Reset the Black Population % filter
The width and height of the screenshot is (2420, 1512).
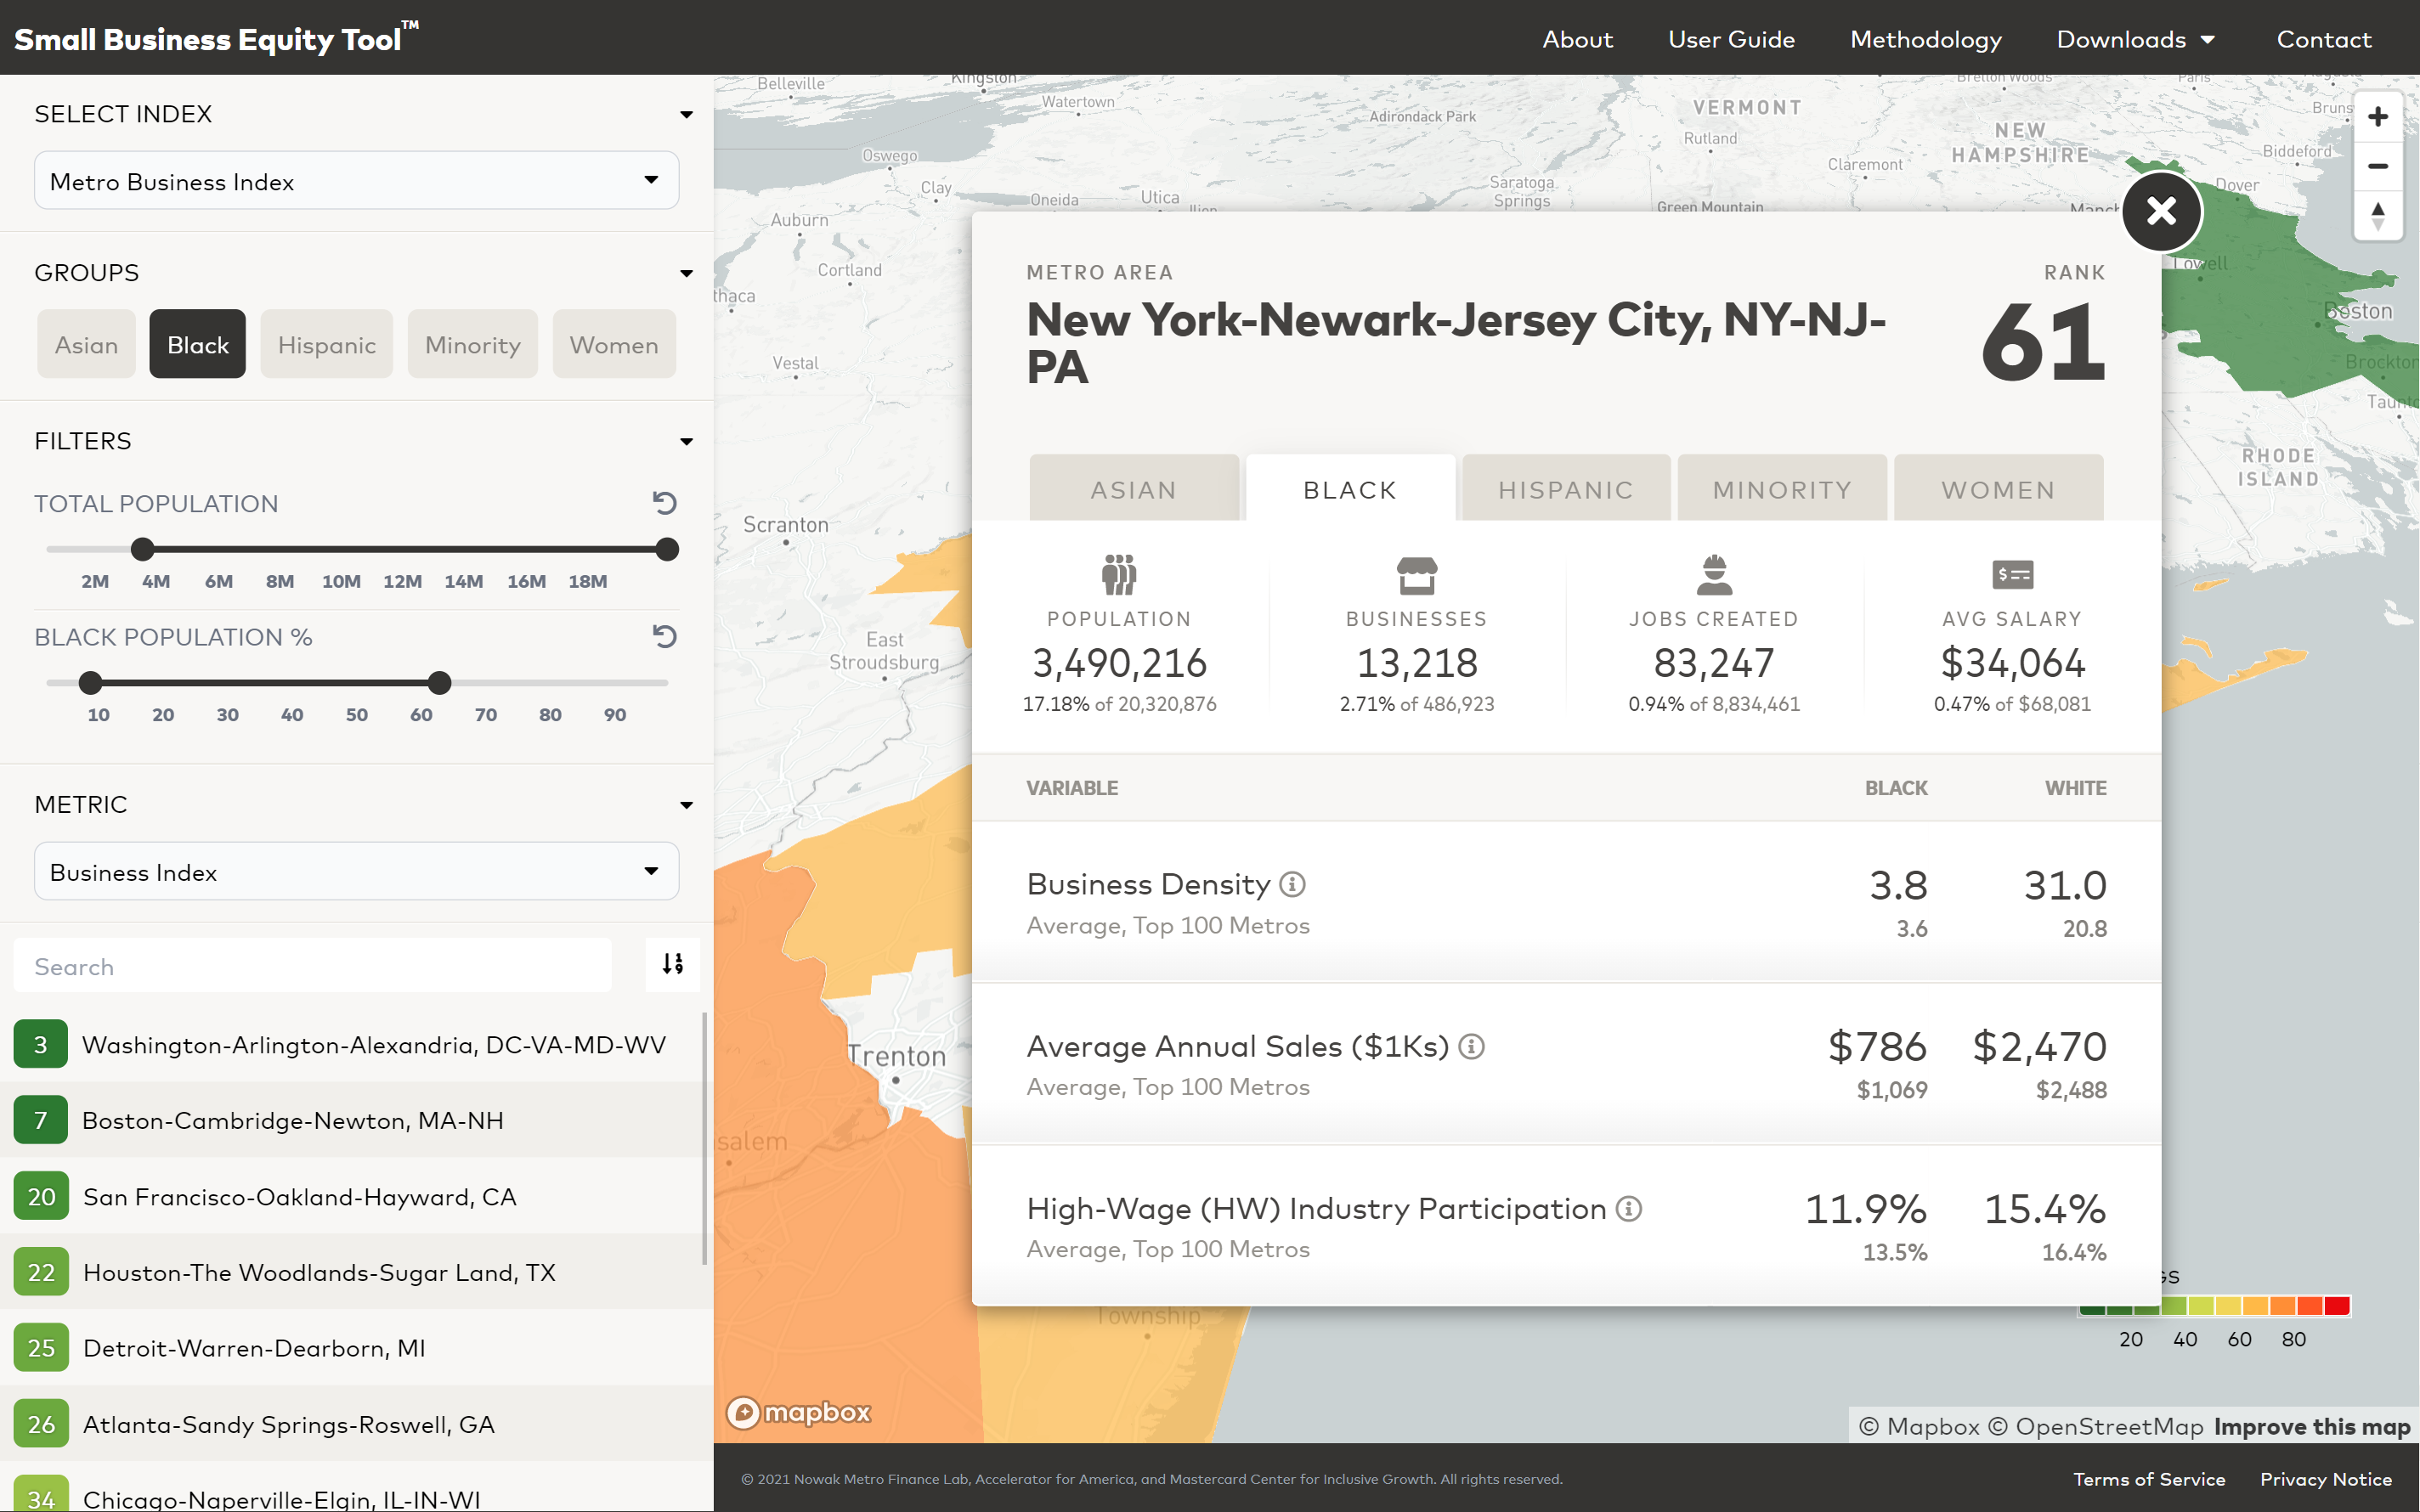coord(665,636)
